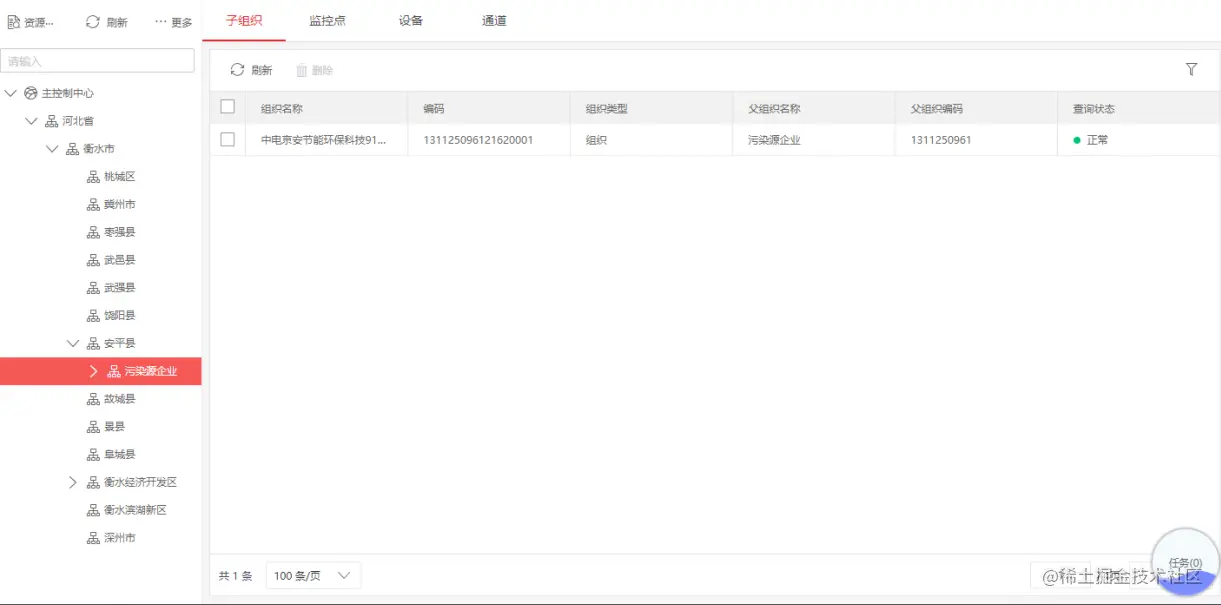The height and width of the screenshot is (605, 1221).
Task: Click code cell 131125096121620001
Action: [478, 140]
